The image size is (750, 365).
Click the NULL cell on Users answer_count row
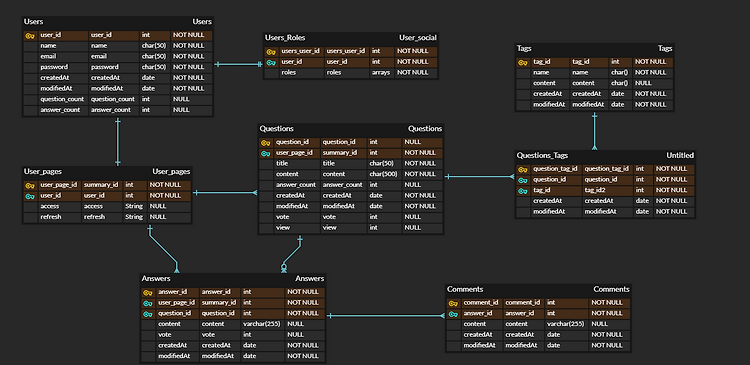(x=191, y=110)
